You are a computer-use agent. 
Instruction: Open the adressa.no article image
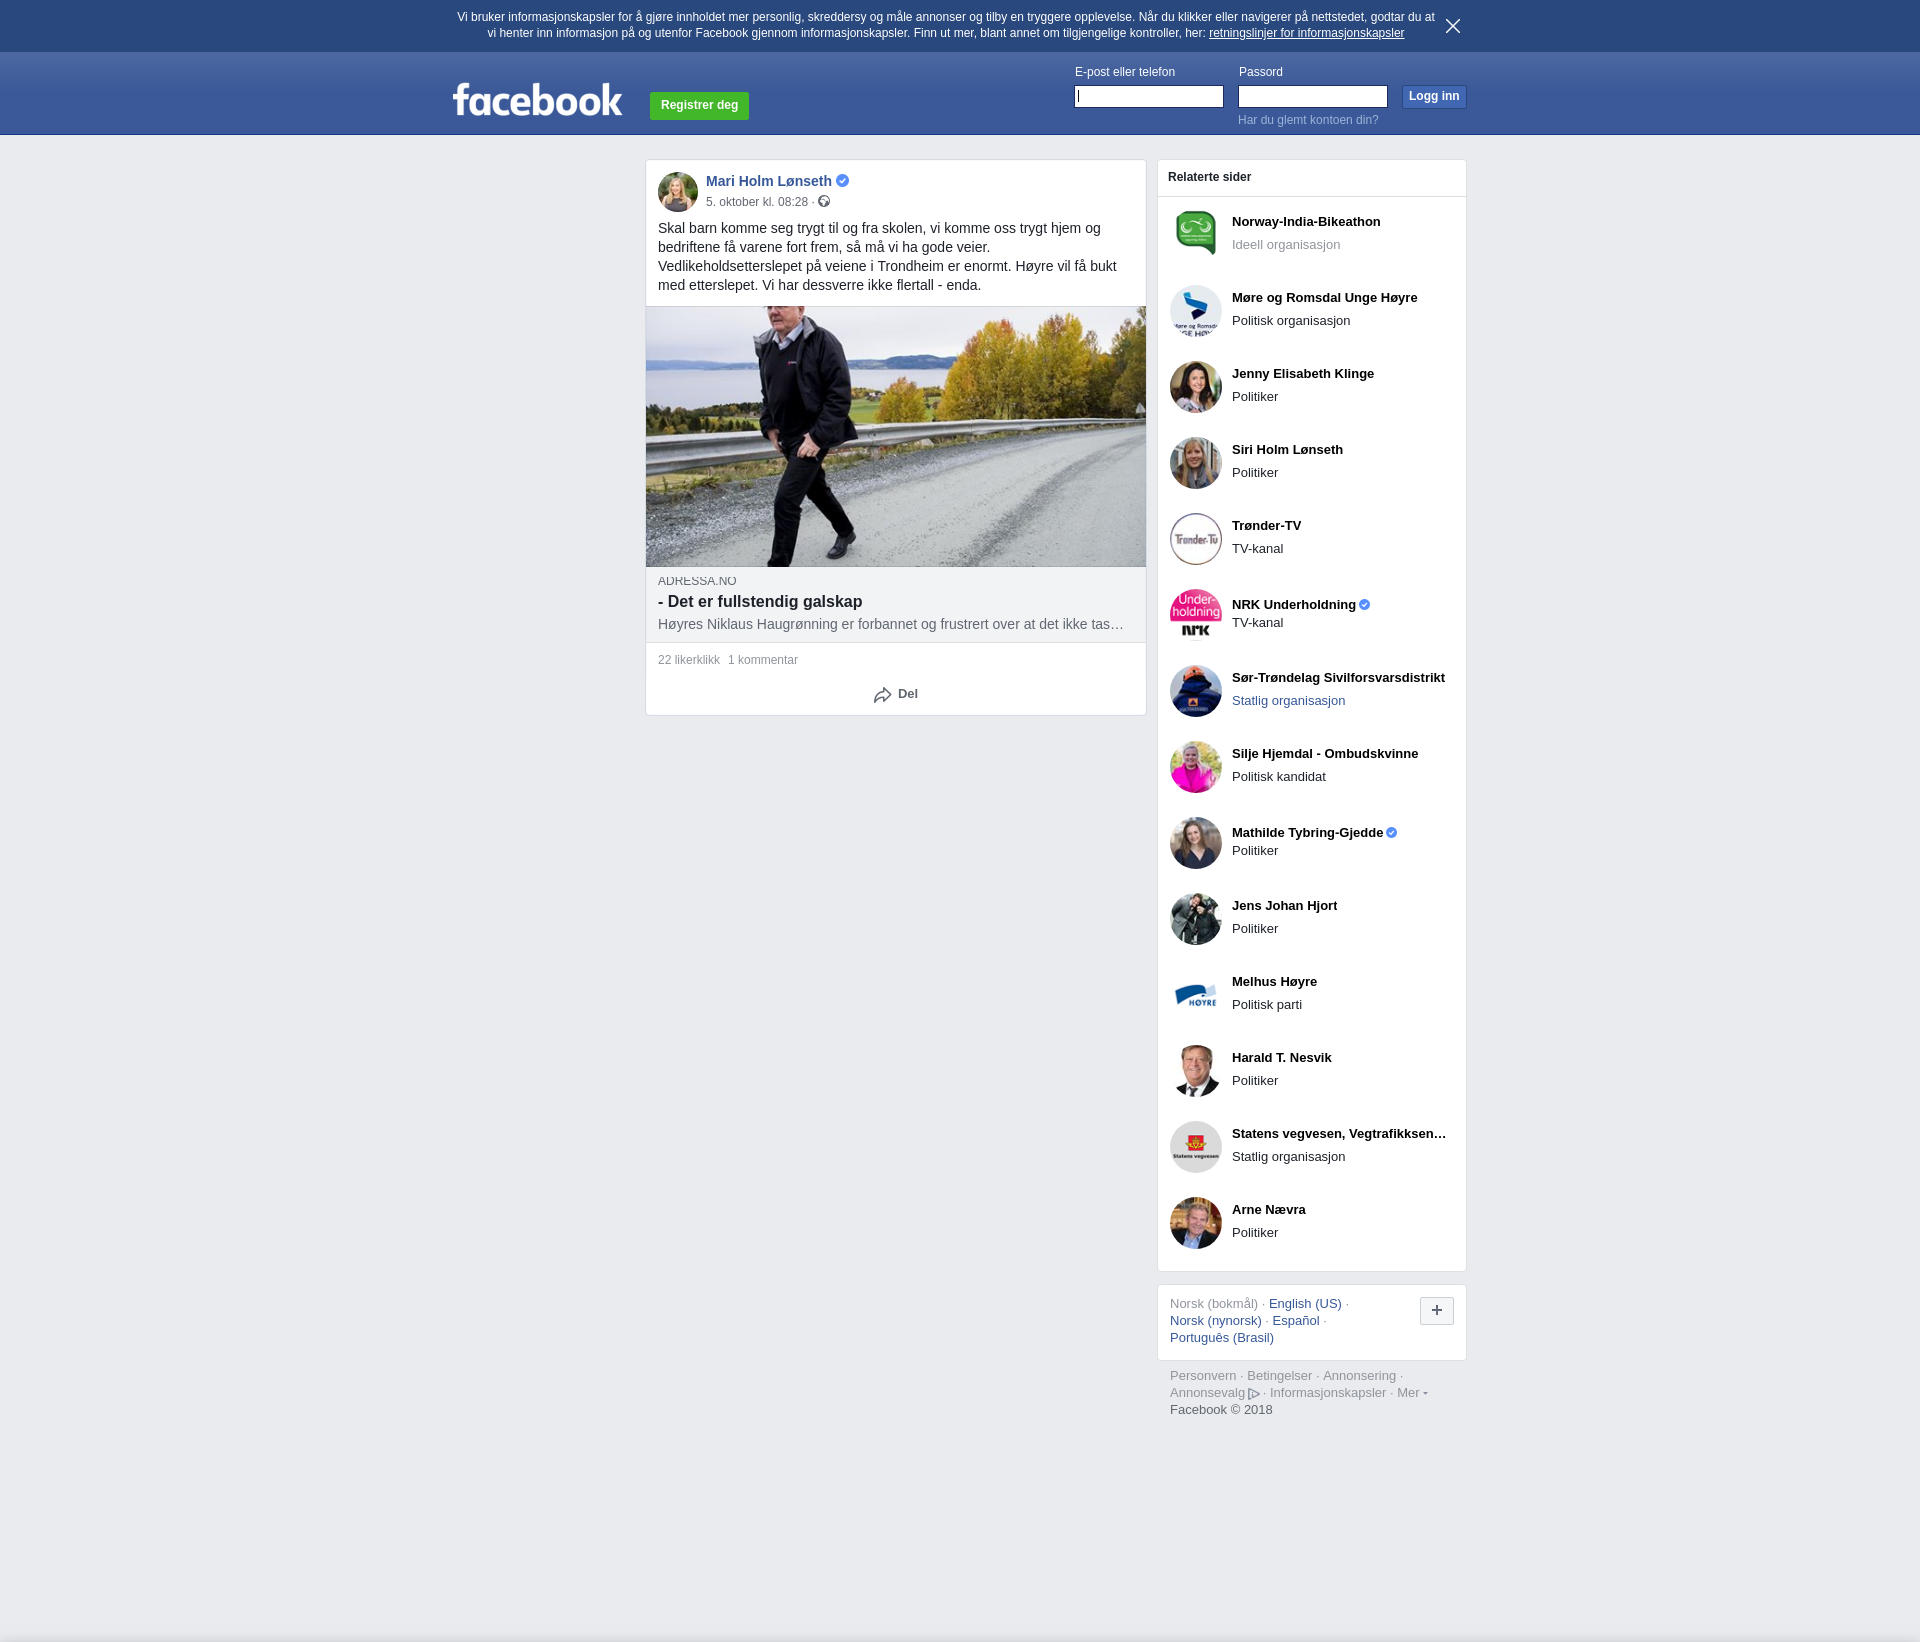click(x=895, y=437)
